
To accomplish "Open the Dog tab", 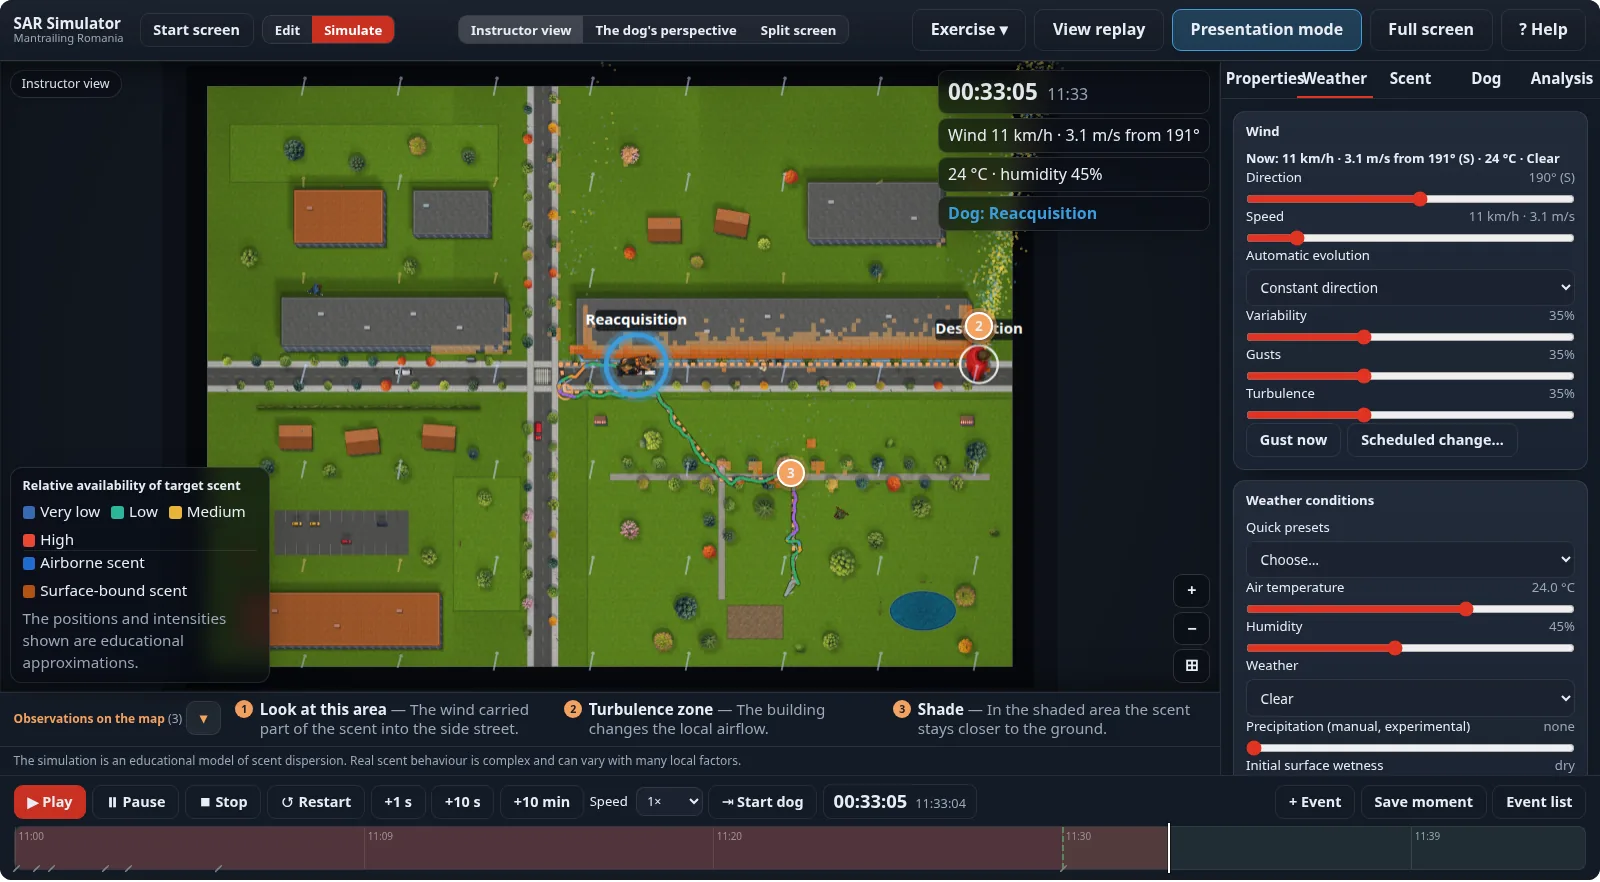I will (x=1486, y=79).
